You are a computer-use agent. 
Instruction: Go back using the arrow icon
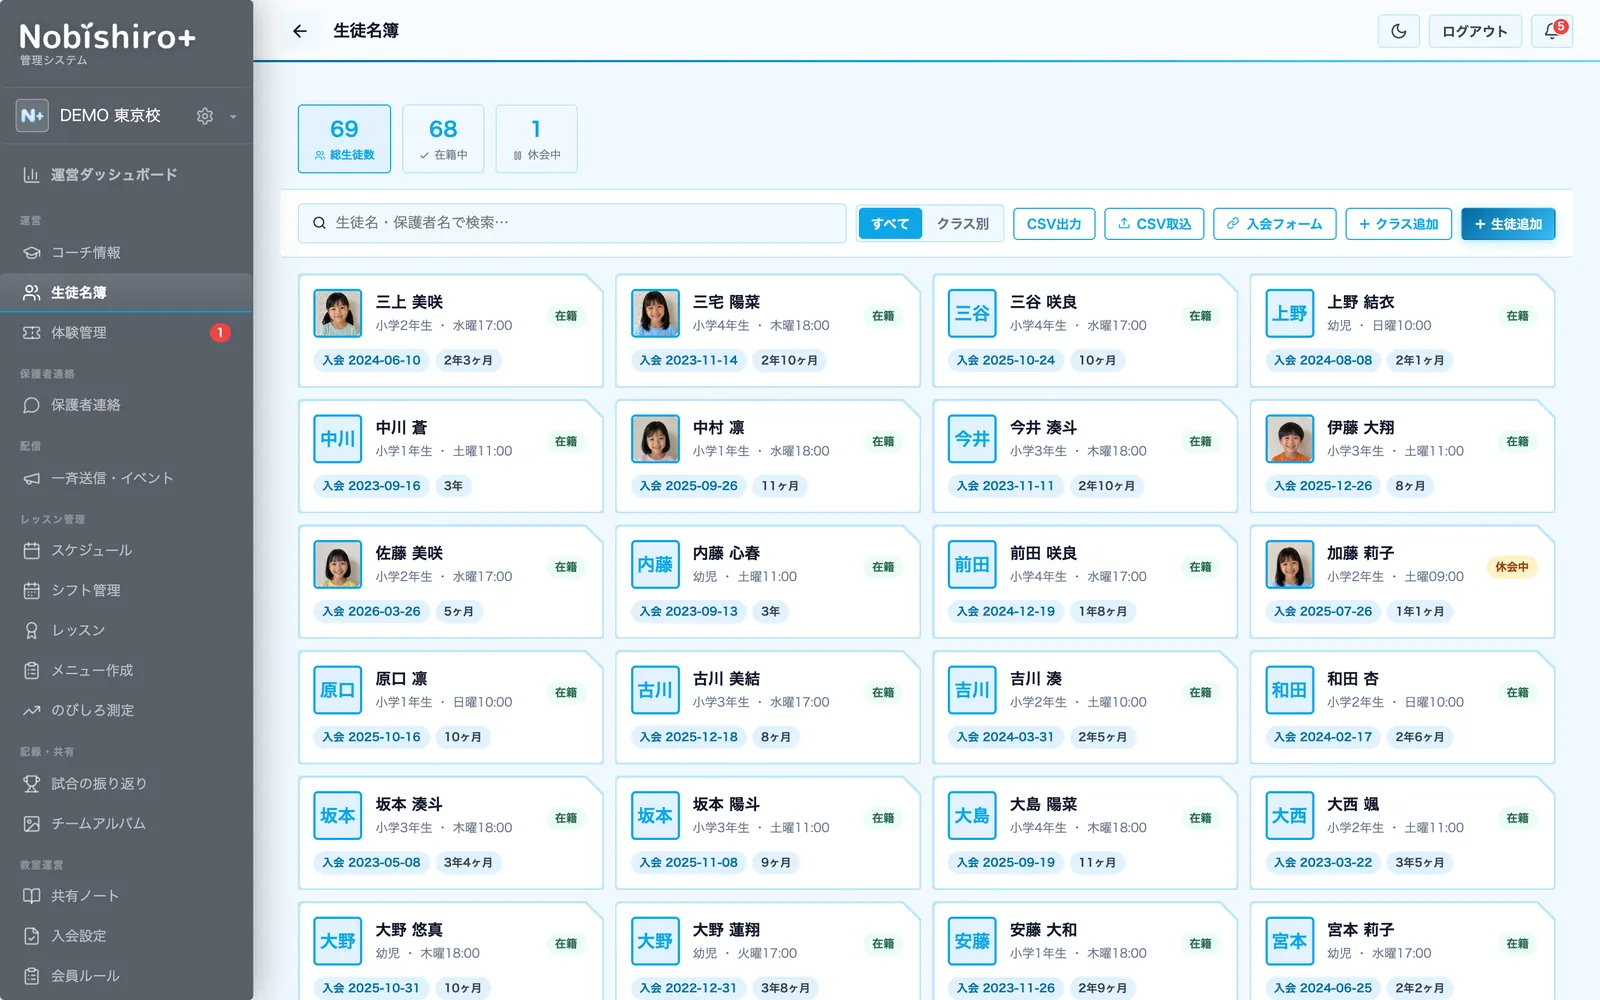click(300, 31)
